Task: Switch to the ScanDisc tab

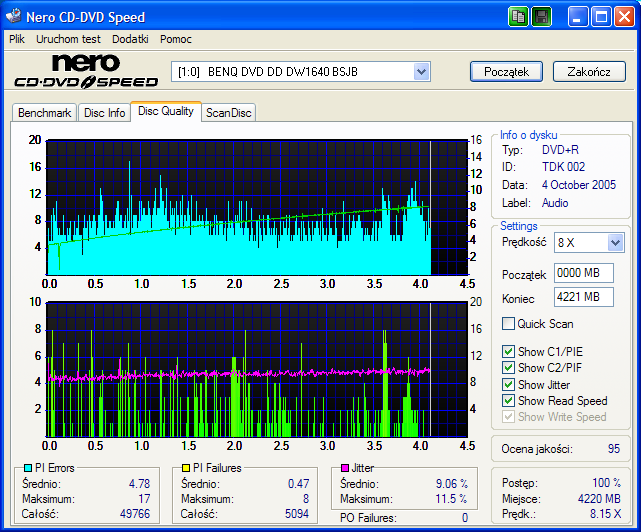Action: [x=229, y=113]
